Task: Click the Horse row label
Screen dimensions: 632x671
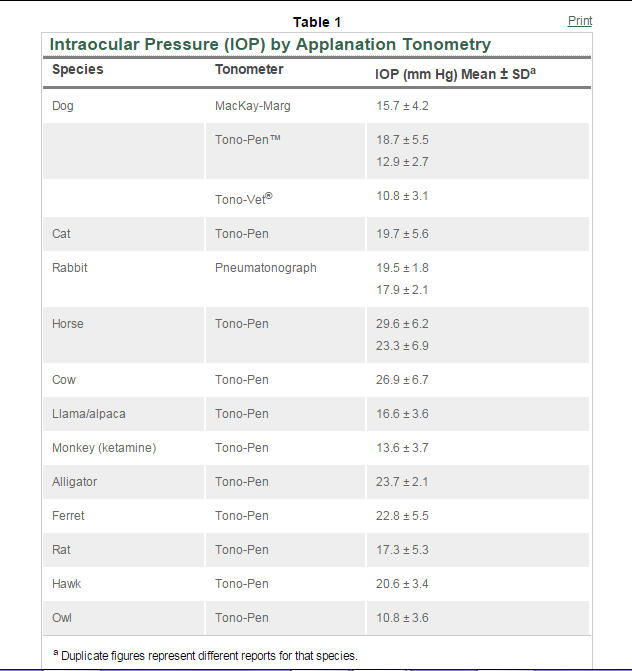Action: coord(68,324)
